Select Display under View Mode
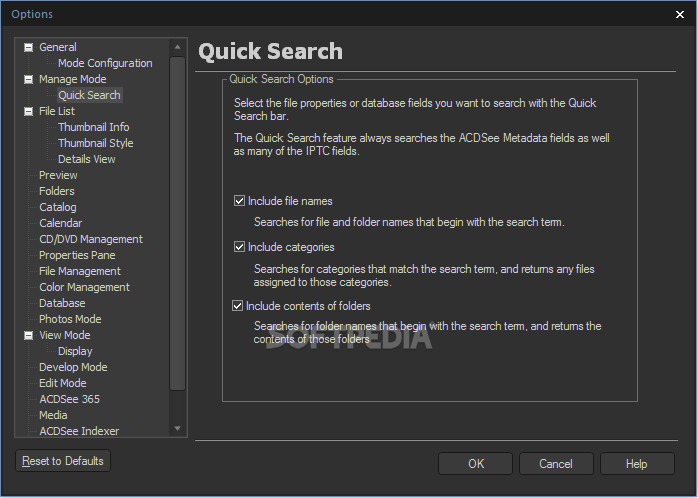 click(75, 352)
